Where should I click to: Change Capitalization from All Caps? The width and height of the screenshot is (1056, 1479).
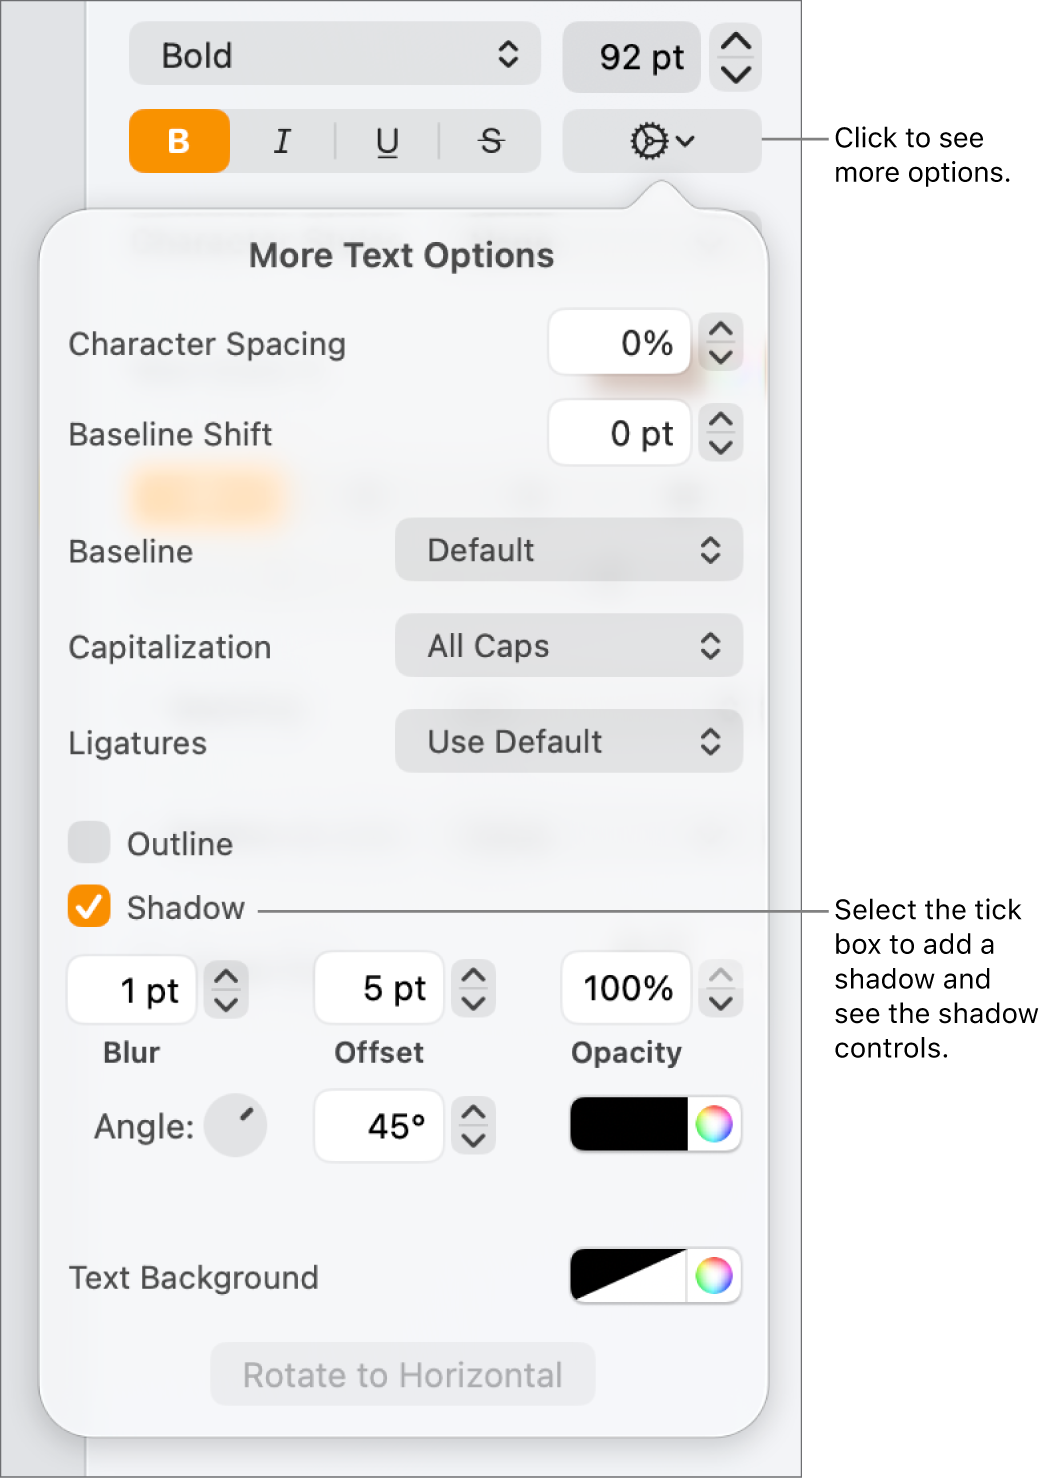[568, 646]
